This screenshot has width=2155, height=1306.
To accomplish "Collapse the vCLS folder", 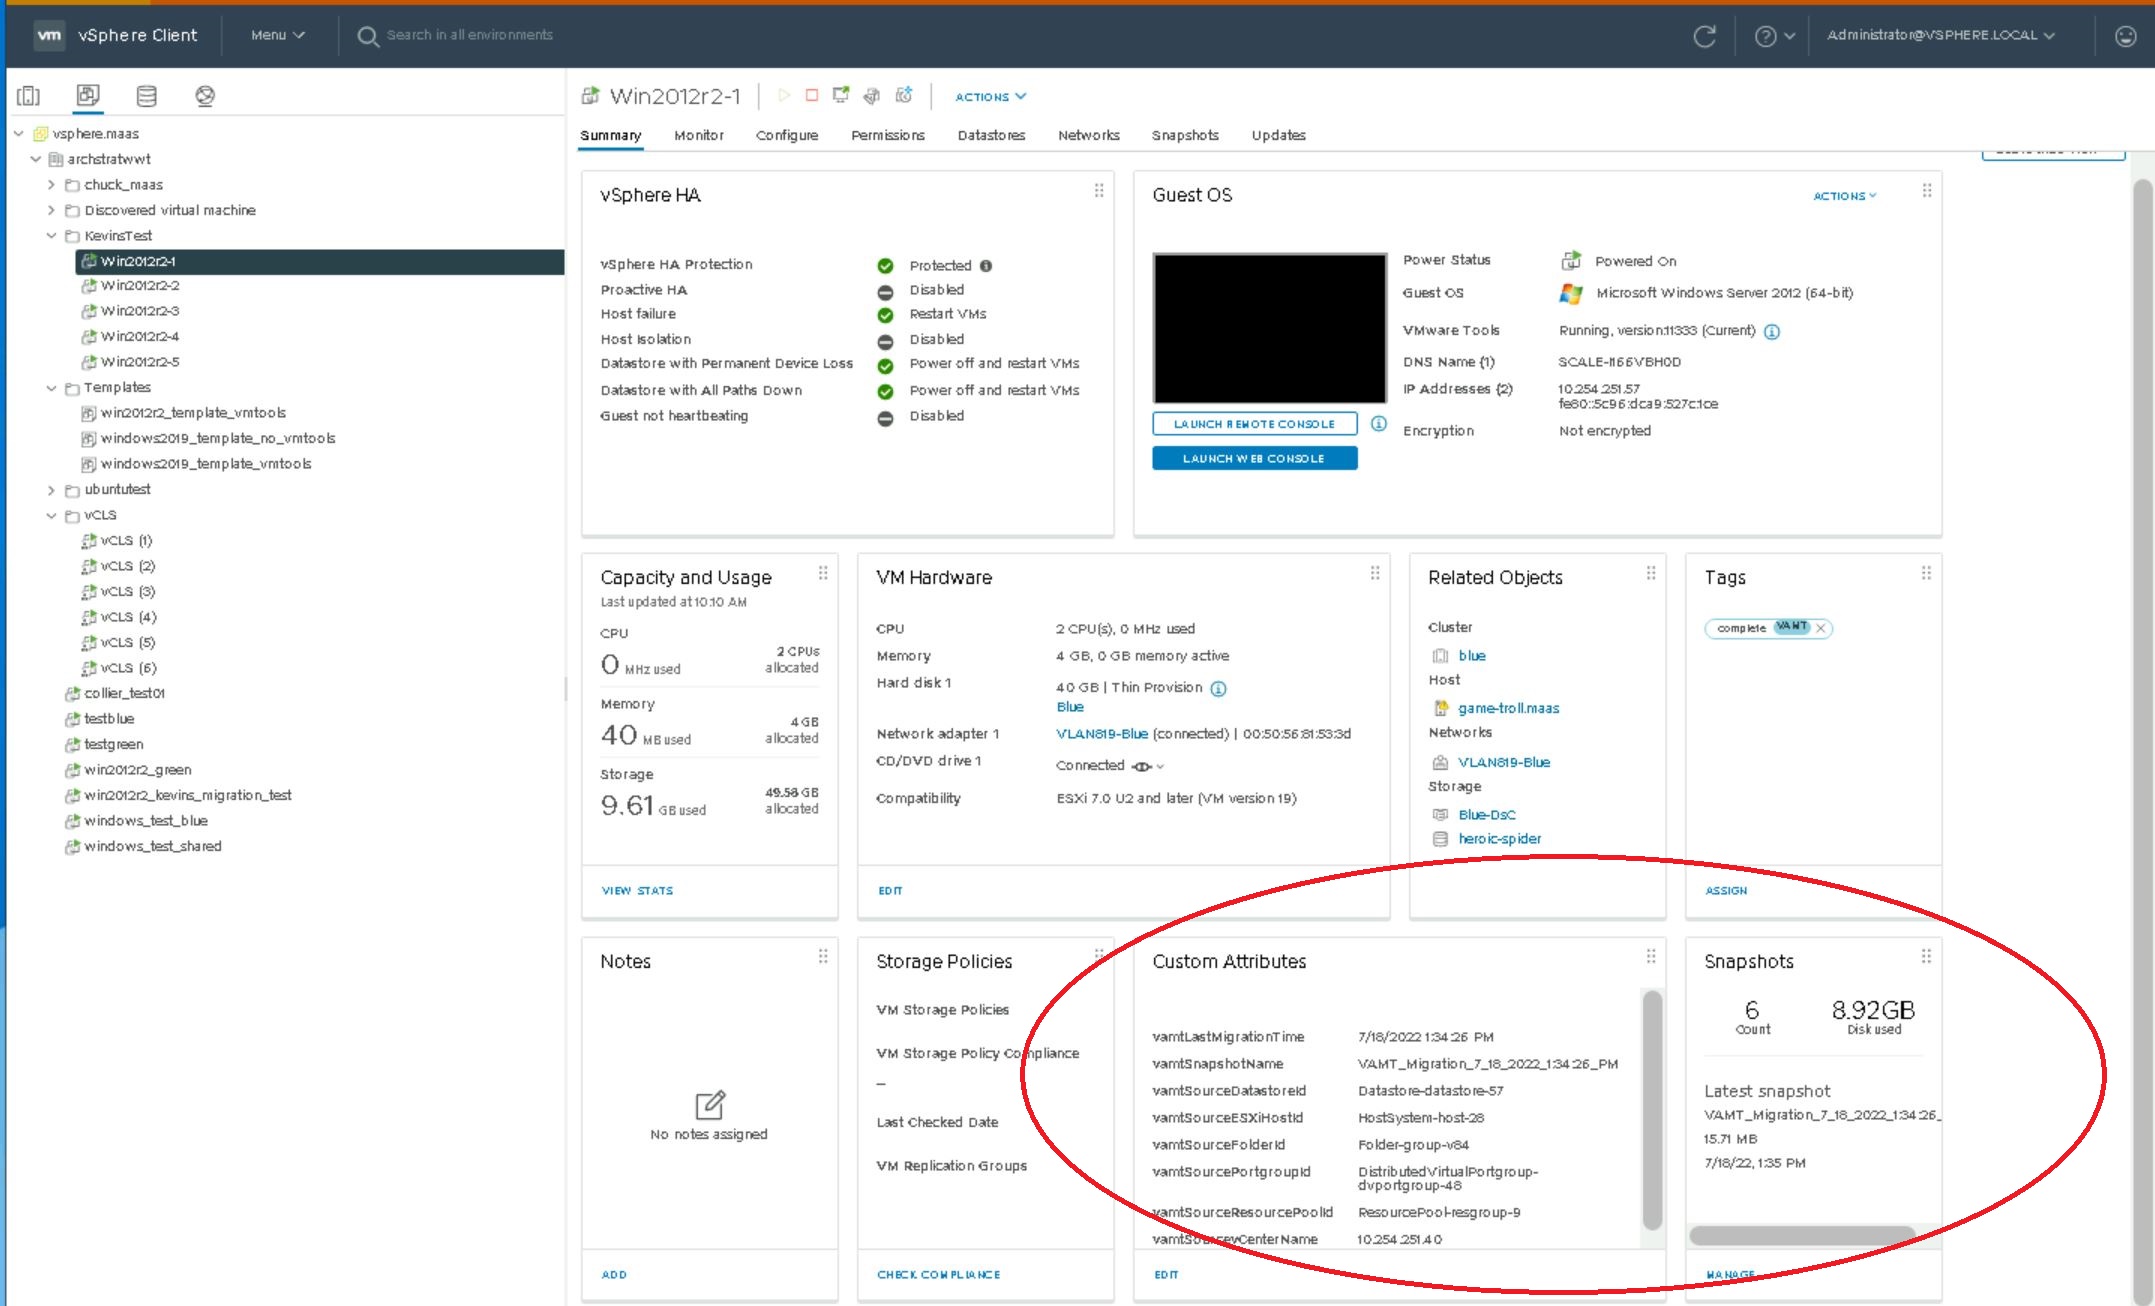I will (x=51, y=516).
